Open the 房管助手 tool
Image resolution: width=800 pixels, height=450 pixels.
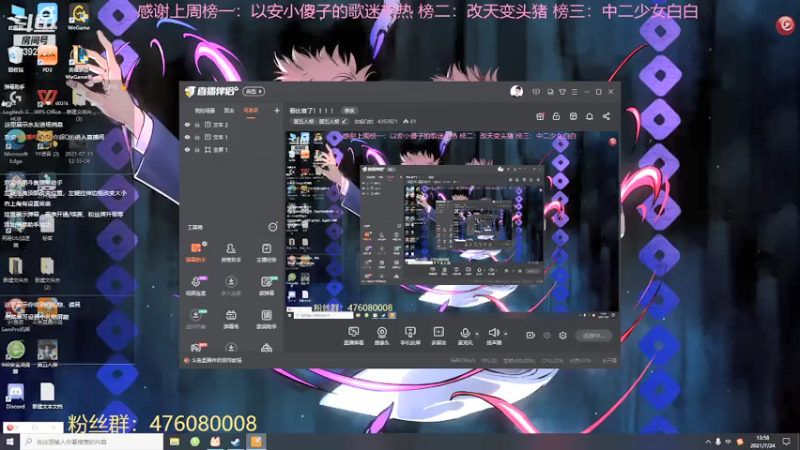point(231,252)
